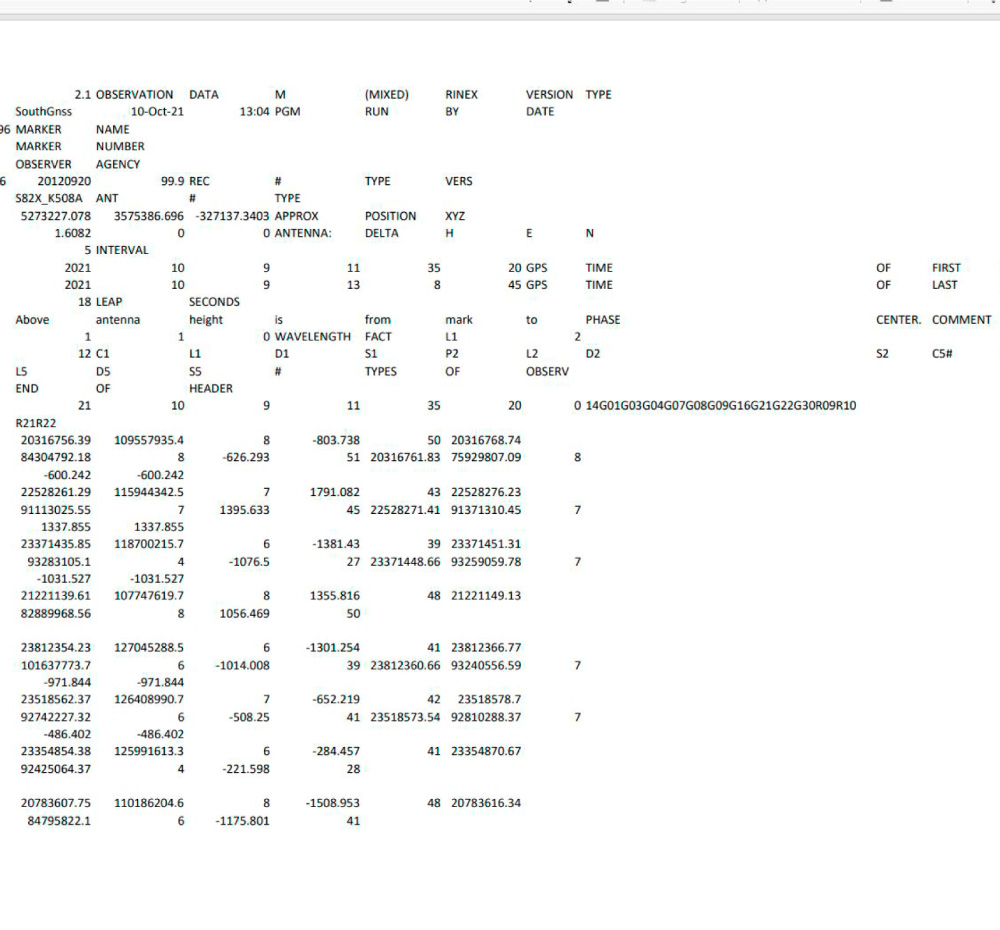Click the COMMENT cell
Screen dimensions: 1000x930
[961, 320]
